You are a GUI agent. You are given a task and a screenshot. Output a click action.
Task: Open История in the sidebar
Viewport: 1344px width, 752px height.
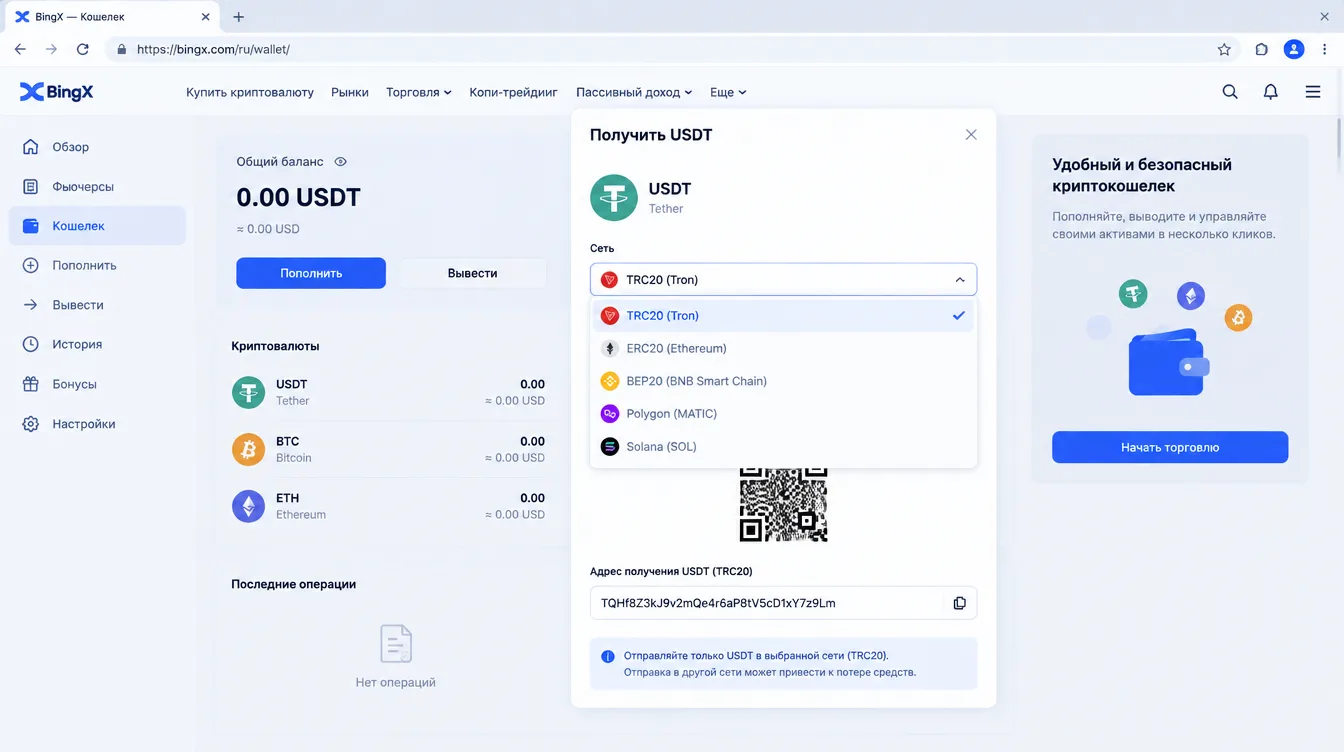97,344
